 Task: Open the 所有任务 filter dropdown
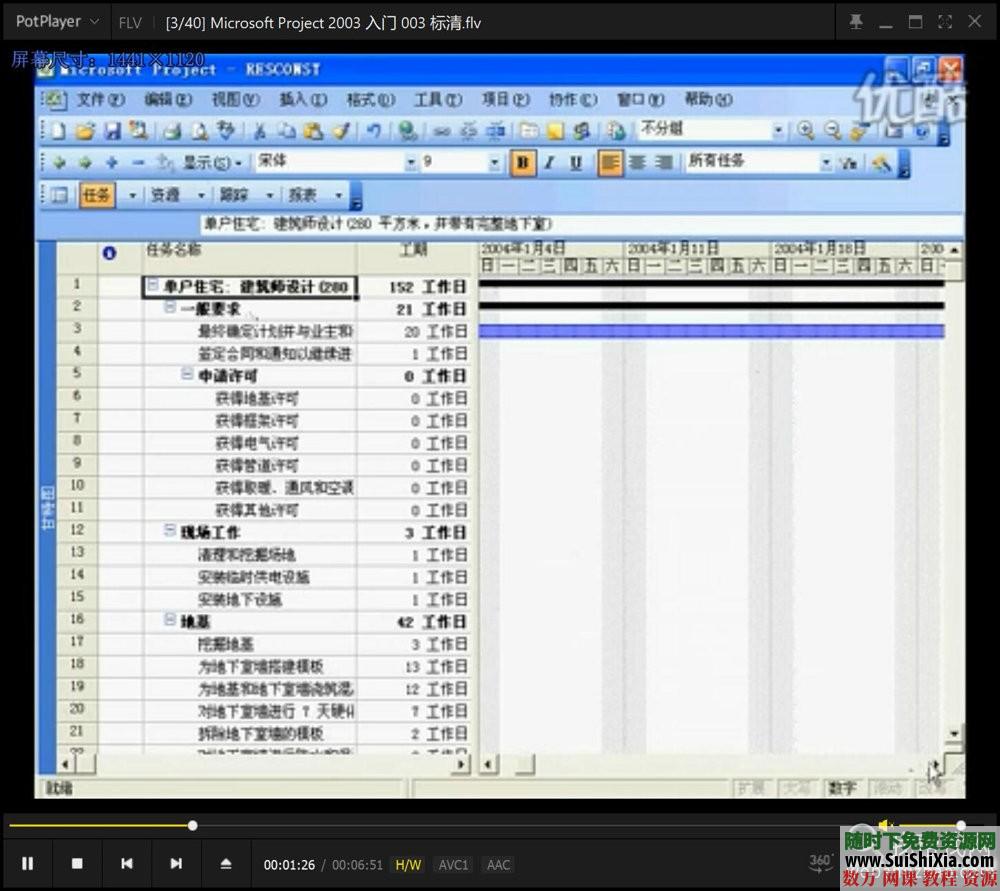(x=826, y=161)
